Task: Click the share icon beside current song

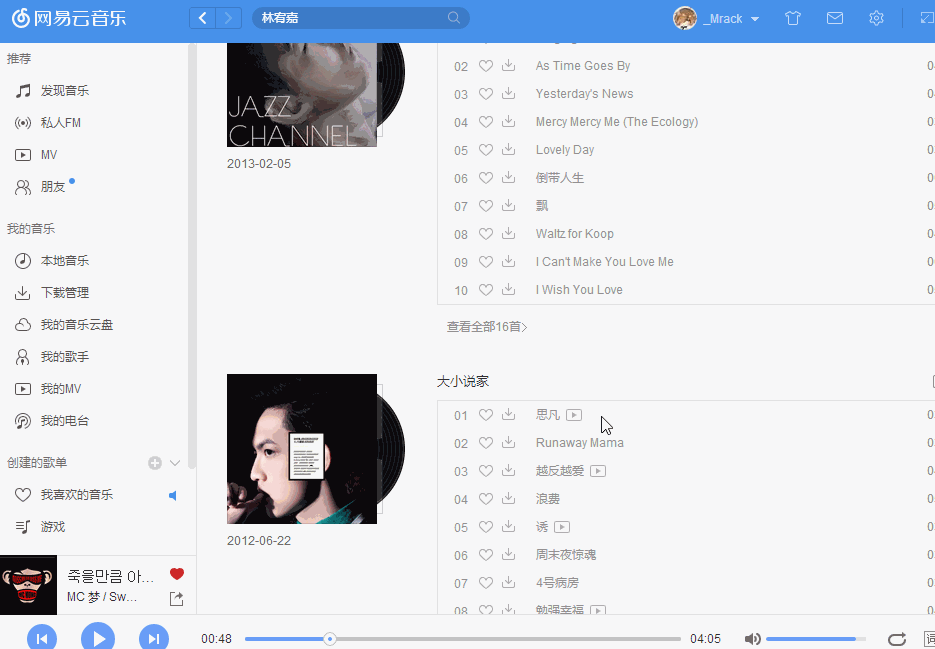Action: (x=177, y=598)
